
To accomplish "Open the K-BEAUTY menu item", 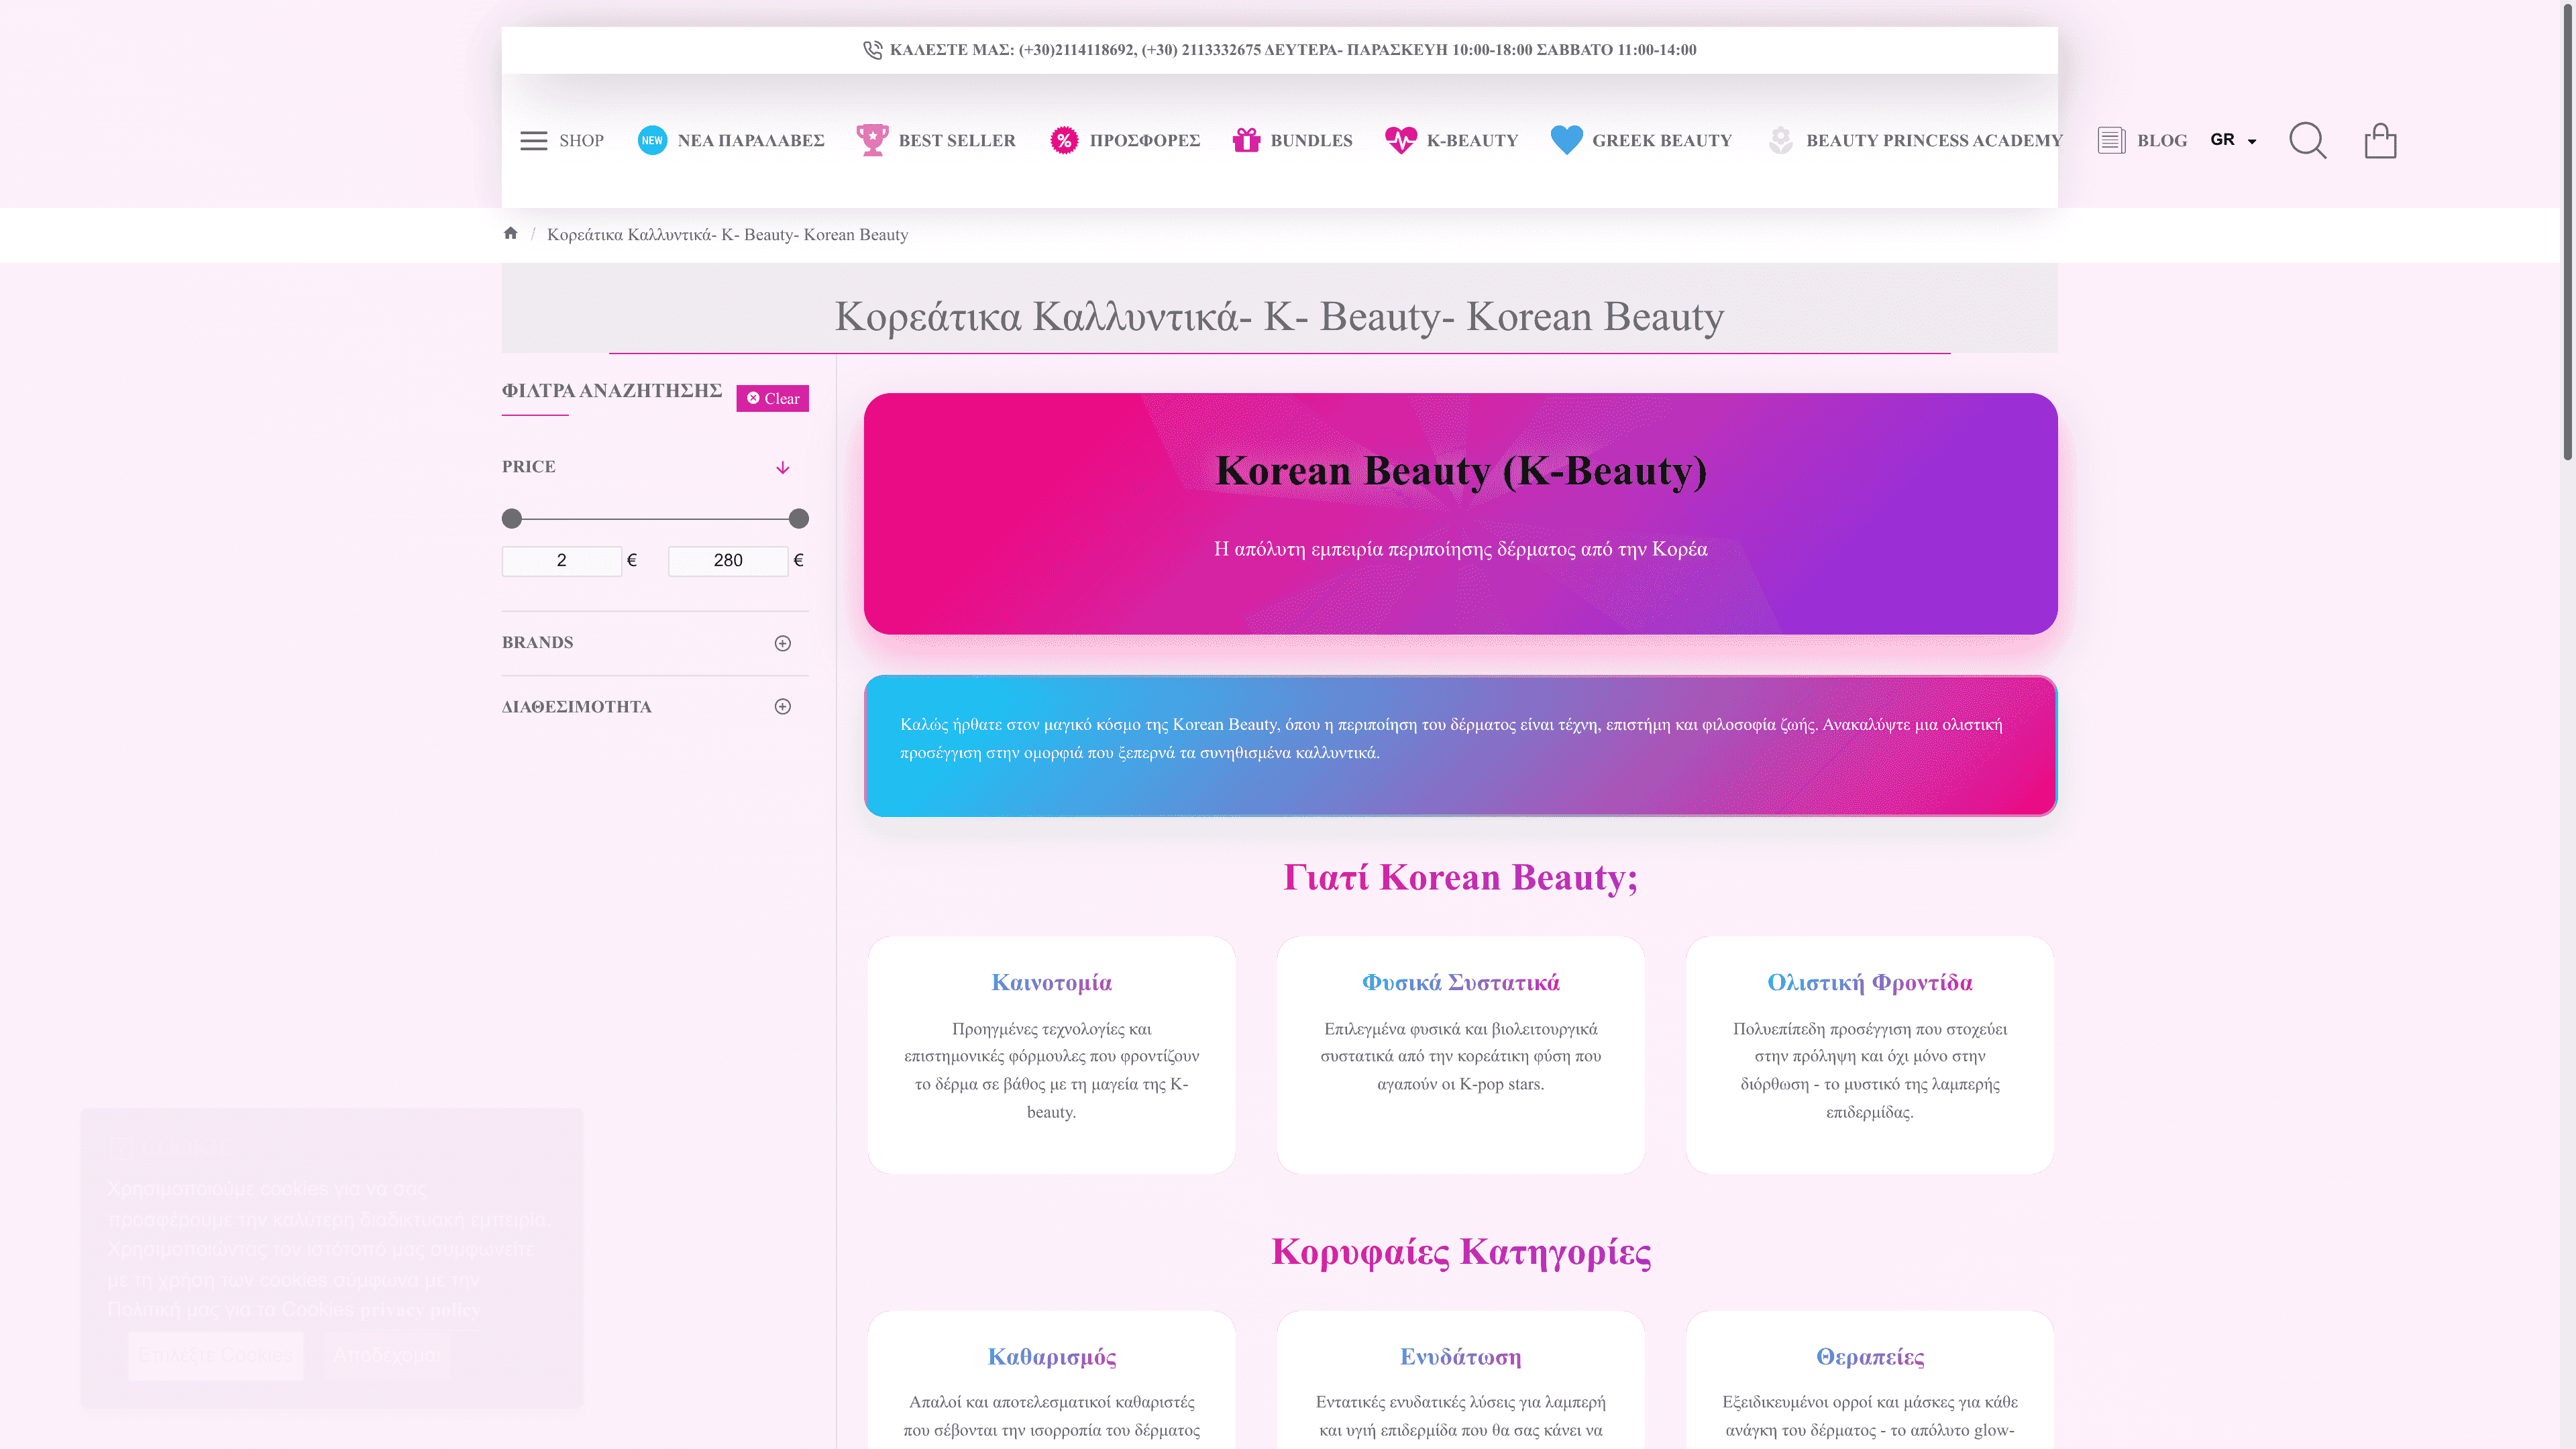I will click(1472, 141).
